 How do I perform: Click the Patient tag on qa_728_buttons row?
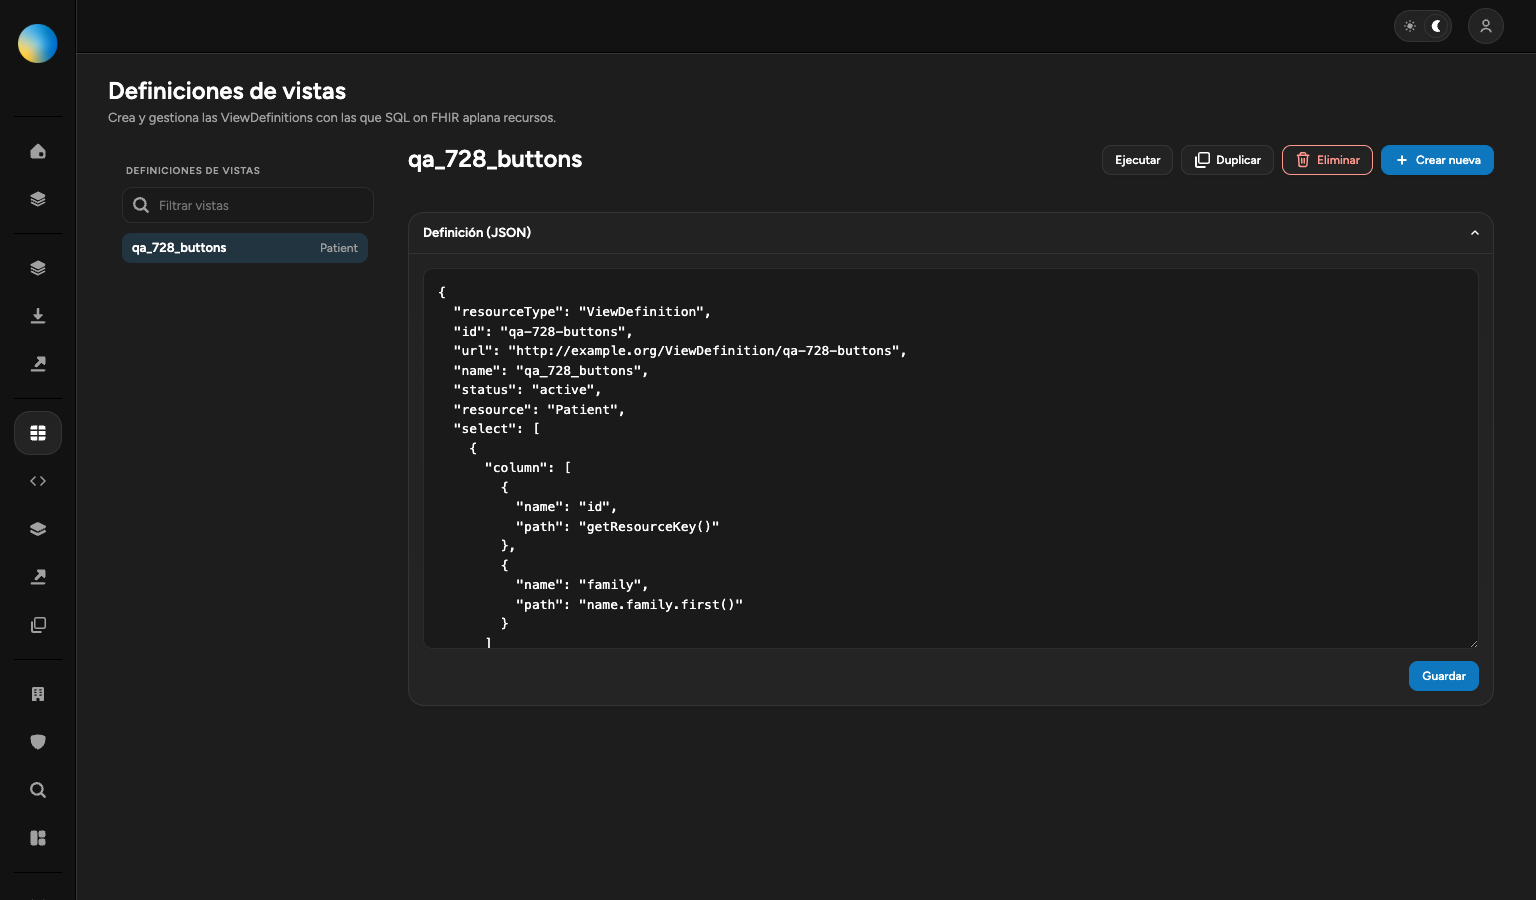click(338, 248)
